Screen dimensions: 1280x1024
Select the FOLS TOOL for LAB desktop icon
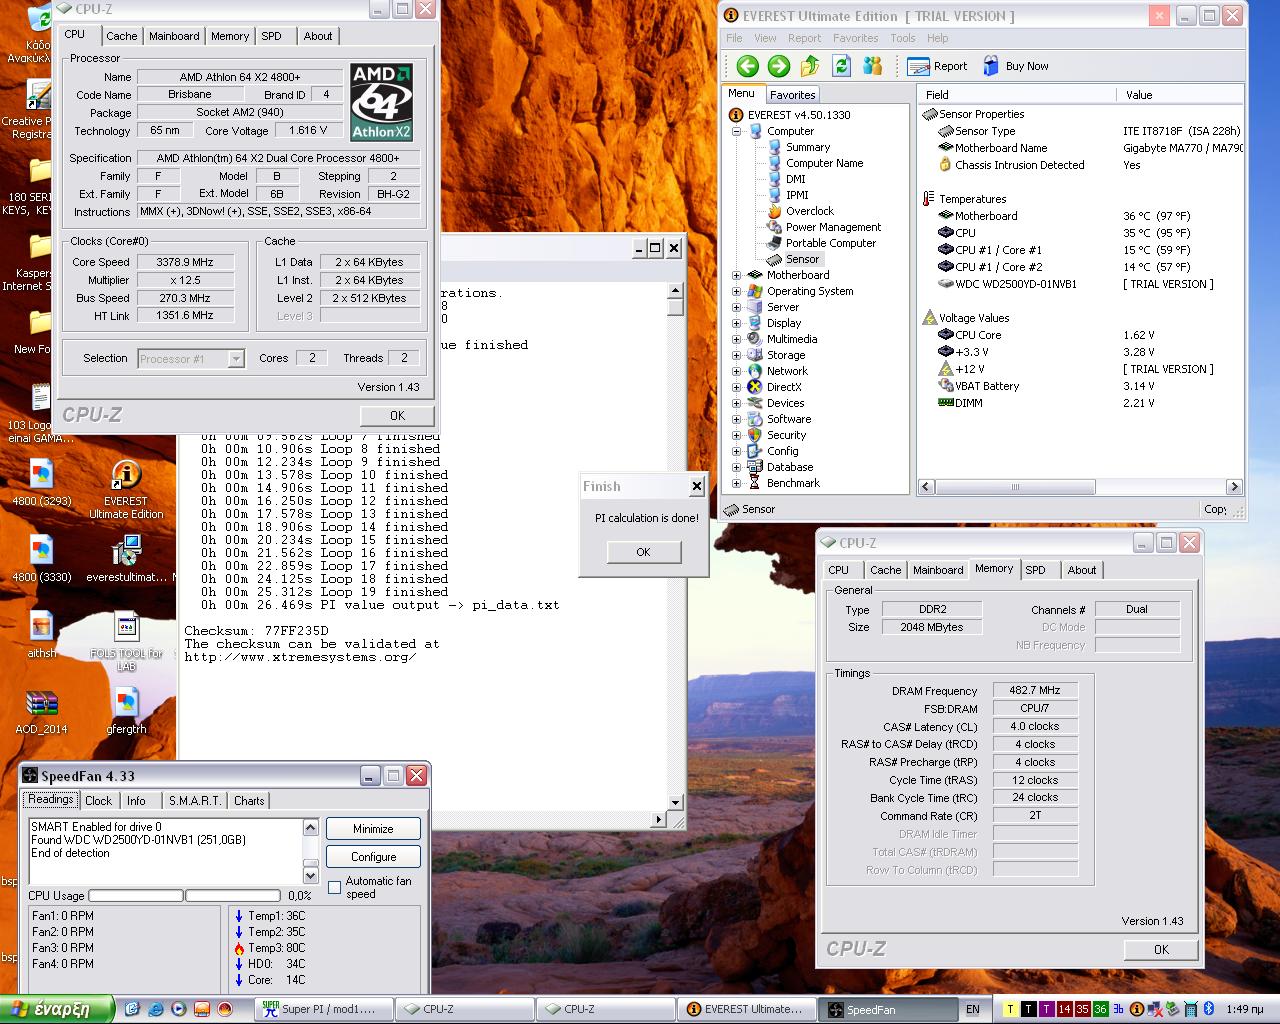(x=126, y=641)
